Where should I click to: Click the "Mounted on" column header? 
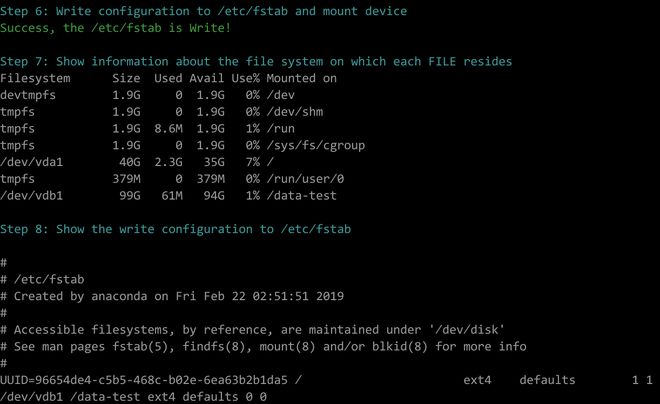[x=301, y=78]
